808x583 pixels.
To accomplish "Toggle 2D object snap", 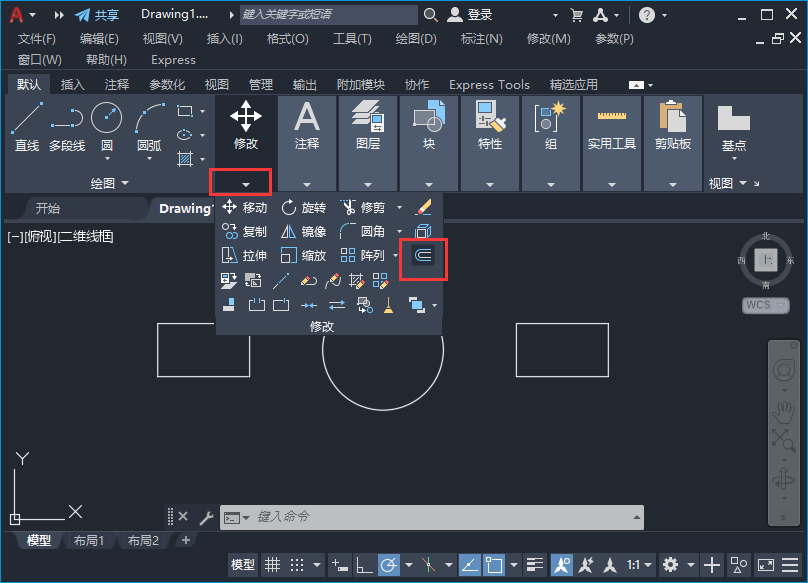I will coord(494,565).
